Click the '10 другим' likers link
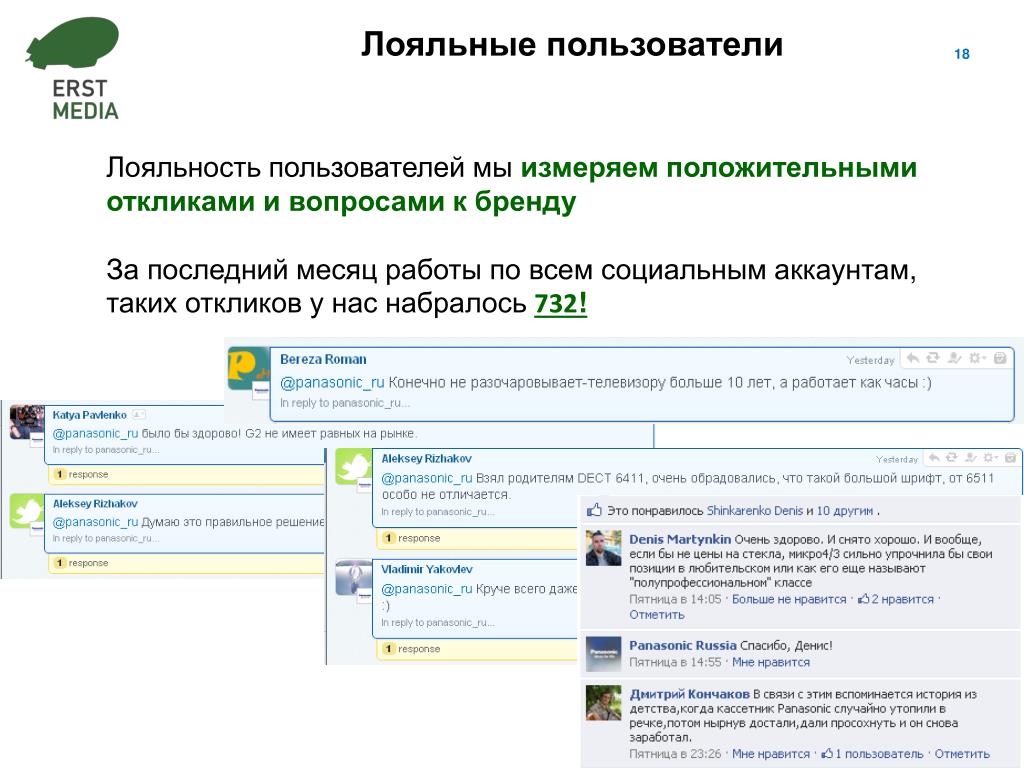1024x768 pixels. point(844,511)
